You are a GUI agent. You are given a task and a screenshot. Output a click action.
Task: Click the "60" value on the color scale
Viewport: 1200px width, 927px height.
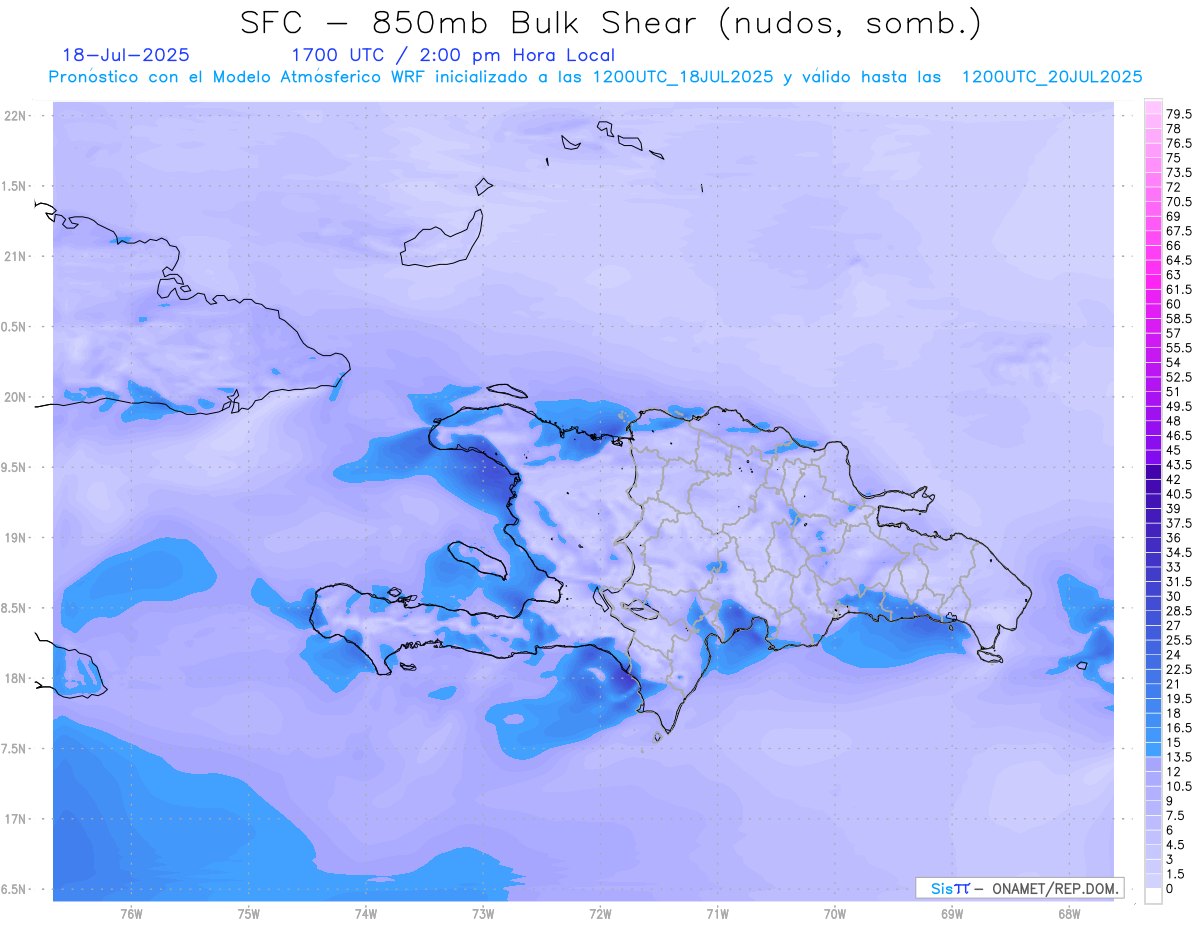click(x=1174, y=304)
